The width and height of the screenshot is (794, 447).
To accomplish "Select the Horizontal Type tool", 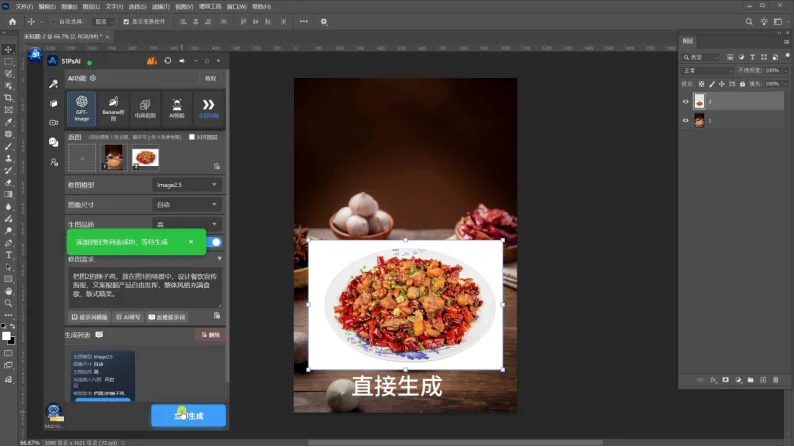I will point(8,255).
